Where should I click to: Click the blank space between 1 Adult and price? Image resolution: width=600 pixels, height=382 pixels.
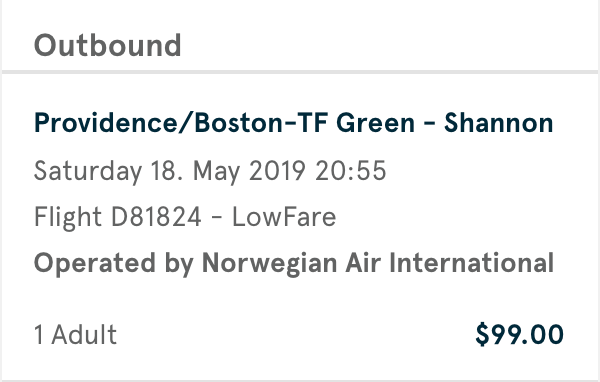coord(296,335)
